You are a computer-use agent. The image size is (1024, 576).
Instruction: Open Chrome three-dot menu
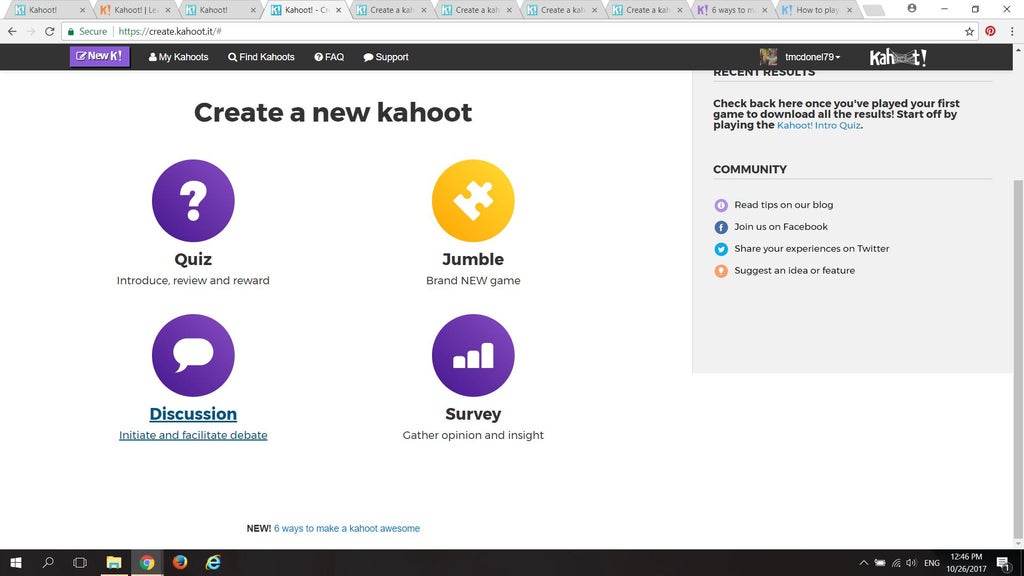[1012, 31]
